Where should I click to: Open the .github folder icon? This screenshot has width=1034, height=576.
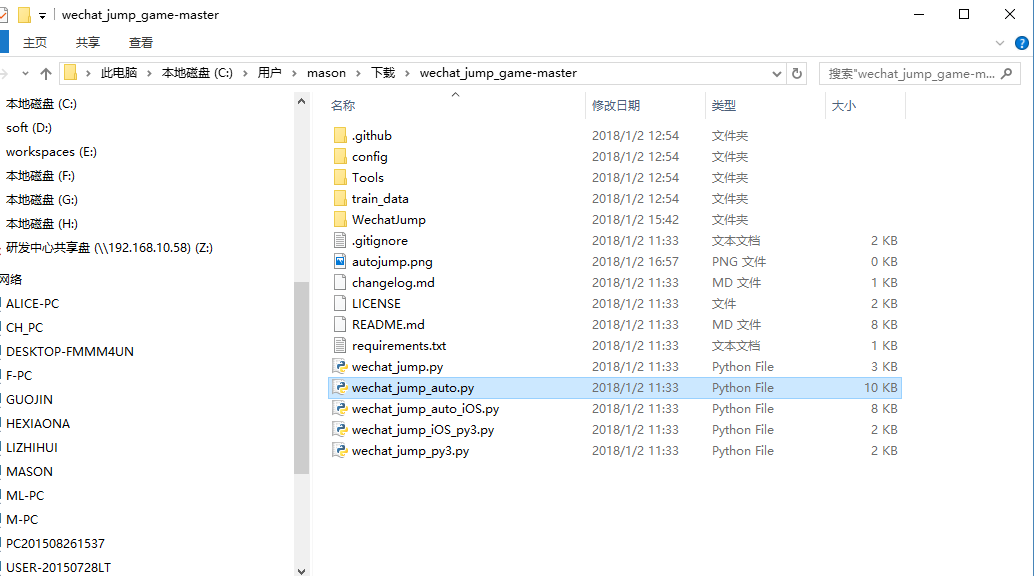pos(340,135)
